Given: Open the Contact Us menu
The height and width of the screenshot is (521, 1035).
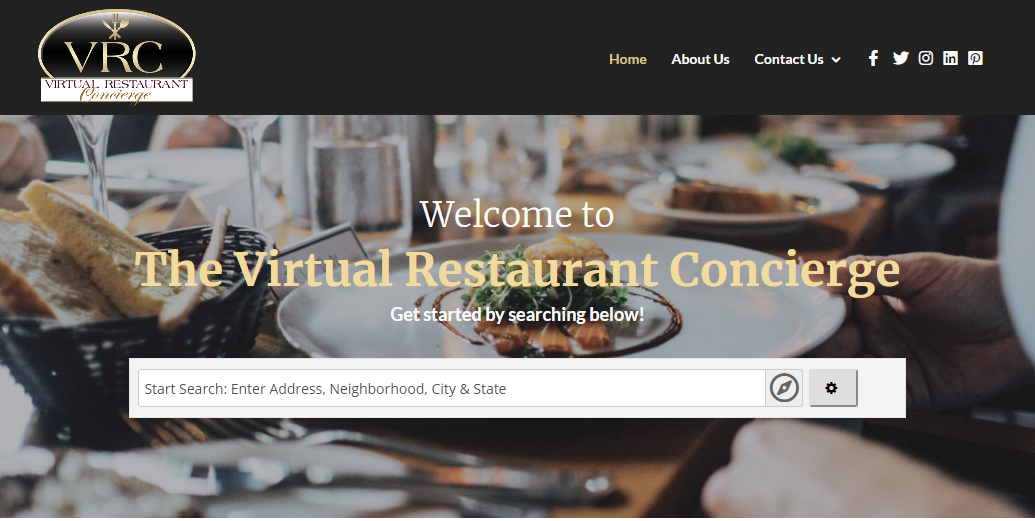Looking at the screenshot, I should 789,59.
